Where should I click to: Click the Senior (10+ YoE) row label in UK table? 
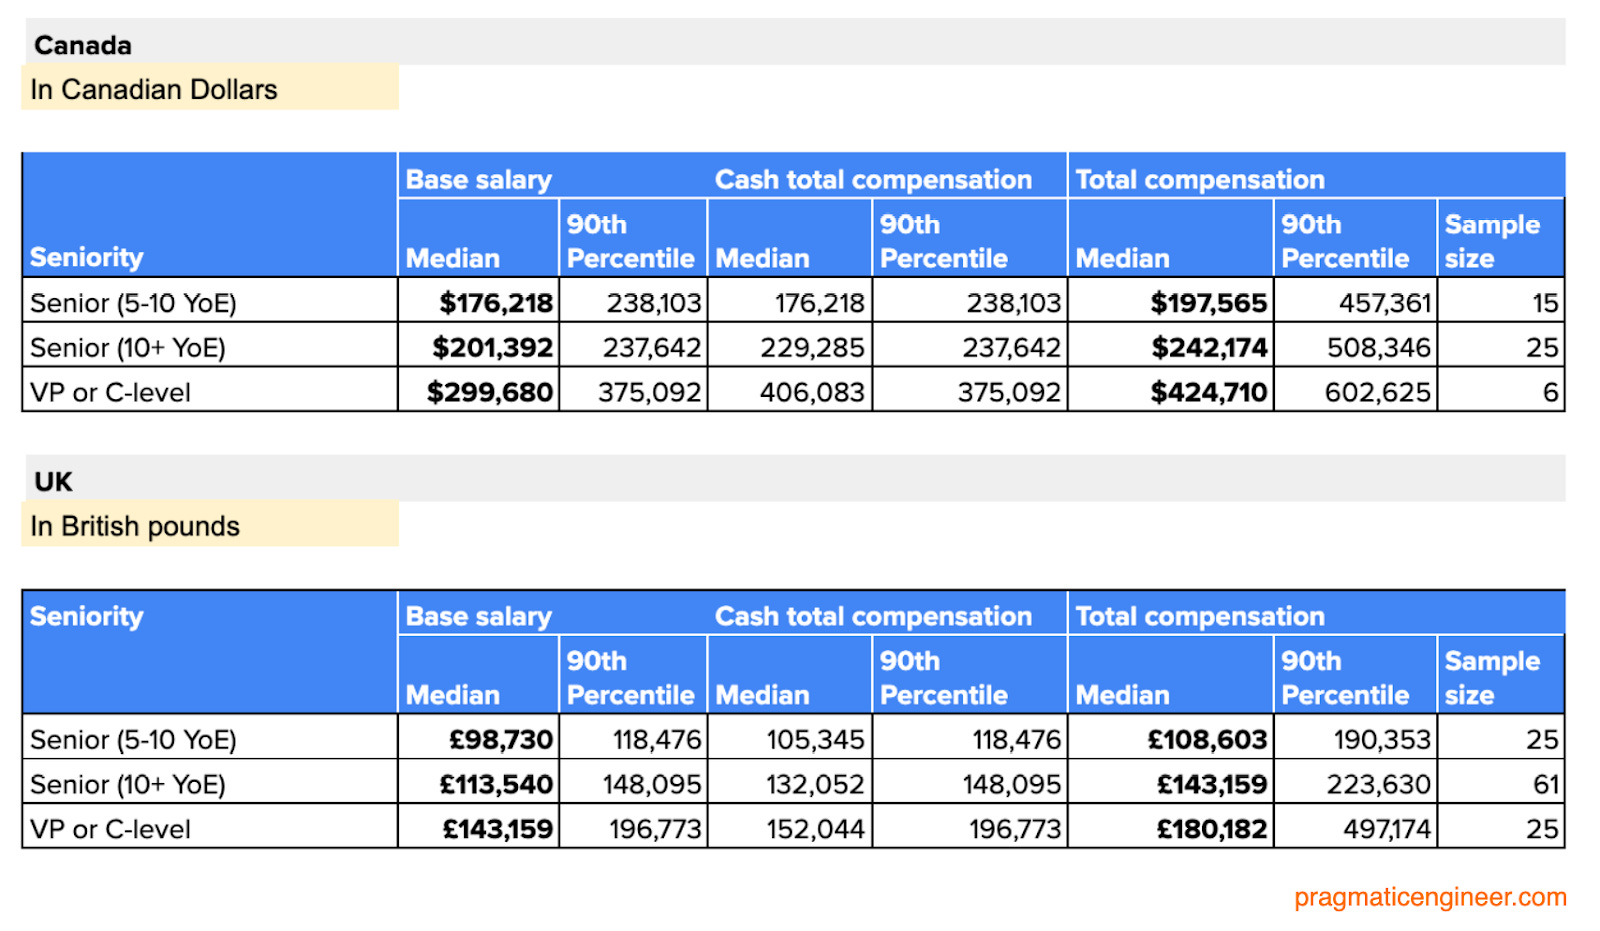(128, 784)
